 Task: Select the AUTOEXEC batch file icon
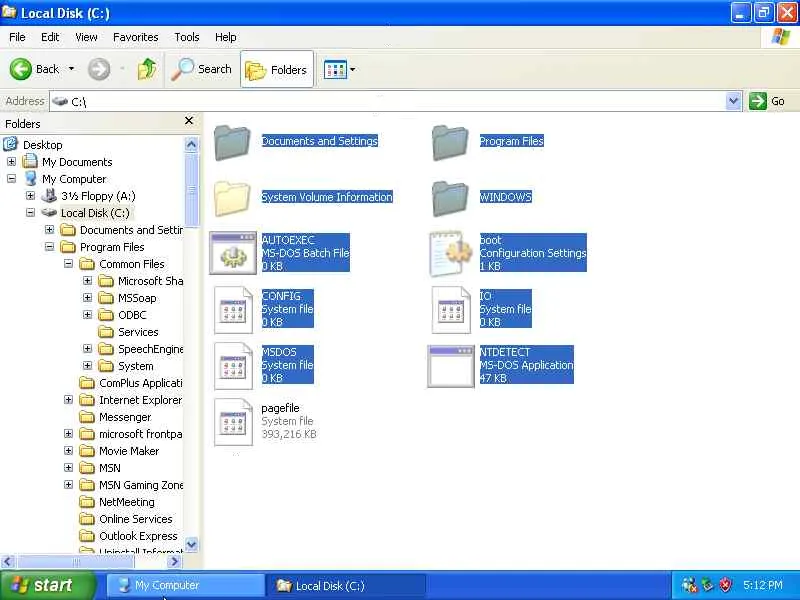[x=233, y=254]
